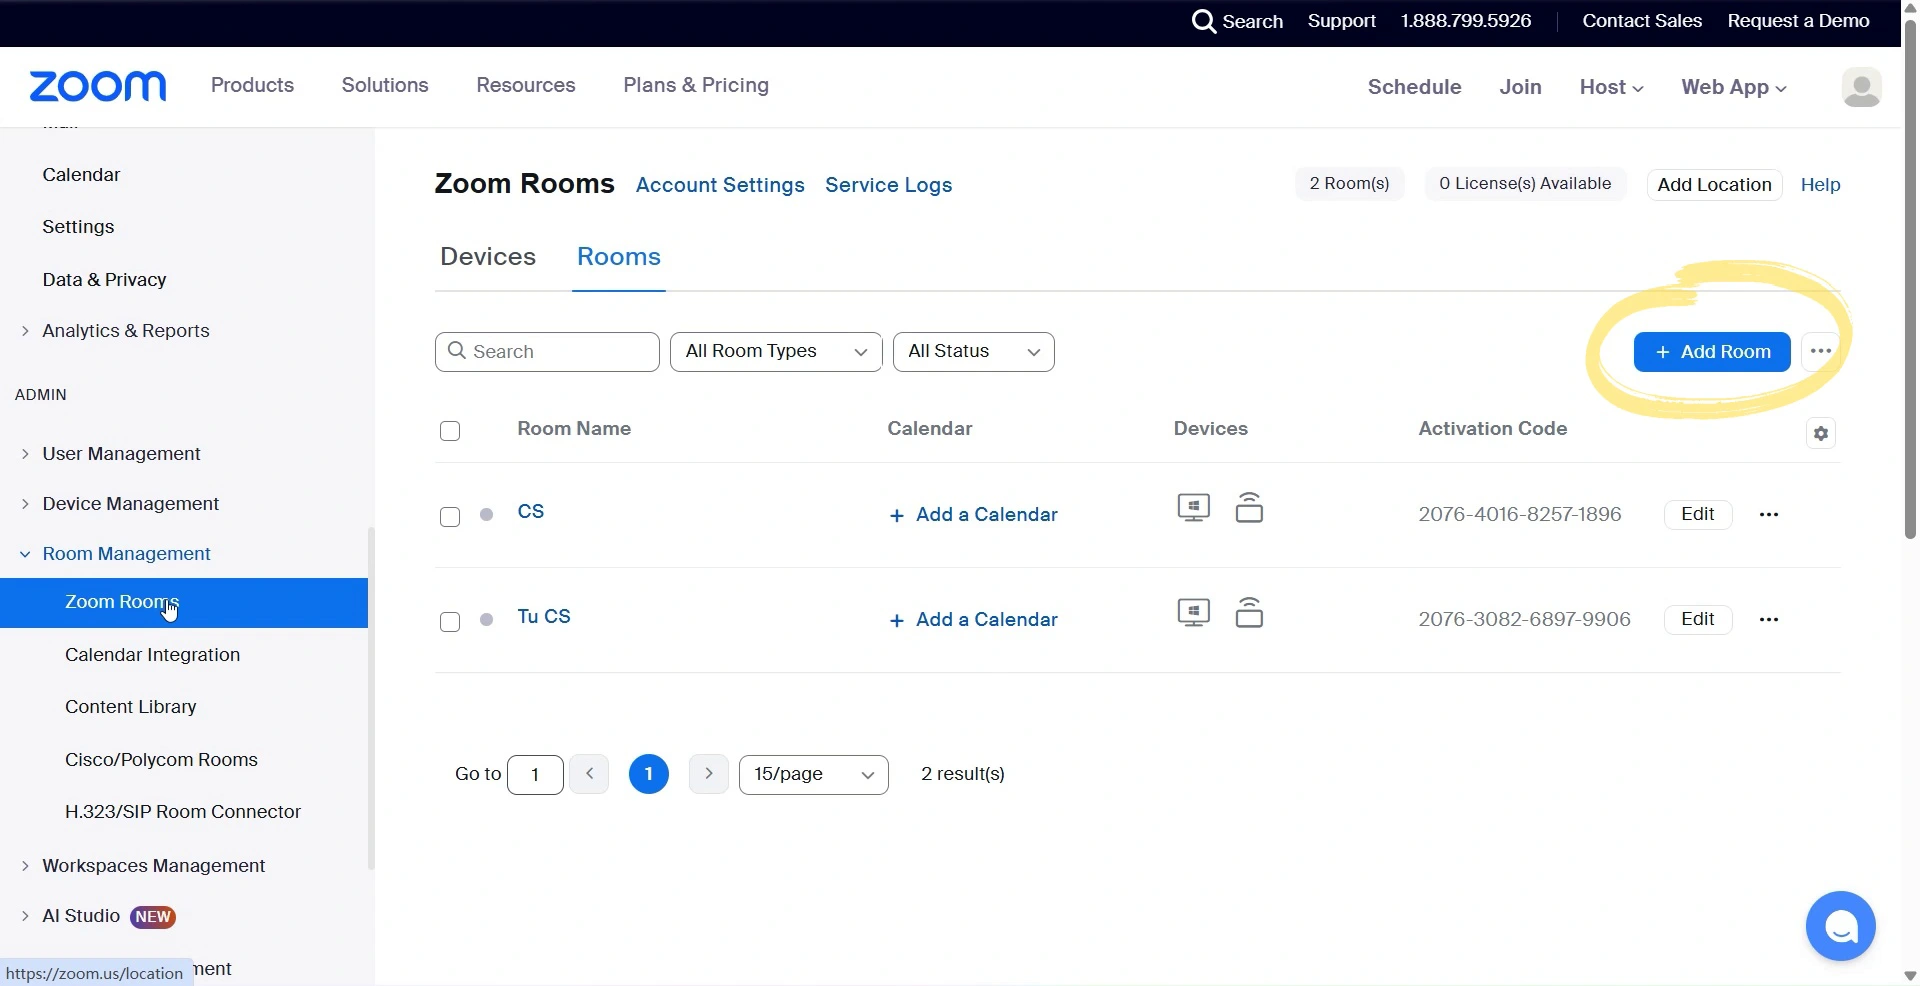Add a Calendar to Tu CS room

973,620
